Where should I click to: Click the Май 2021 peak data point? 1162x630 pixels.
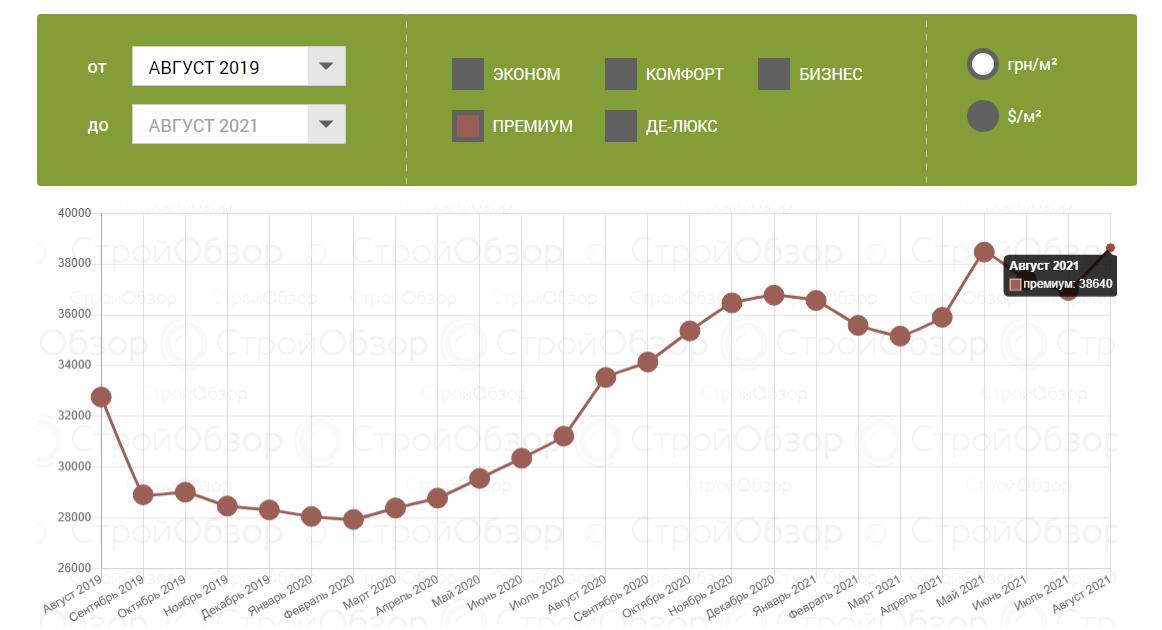984,252
